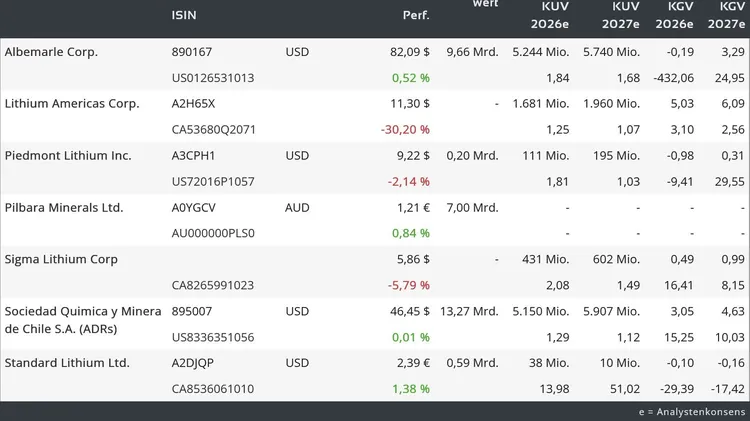The image size is (750, 421).
Task: Sort by KUV 2026e column header
Action: (x=550, y=15)
